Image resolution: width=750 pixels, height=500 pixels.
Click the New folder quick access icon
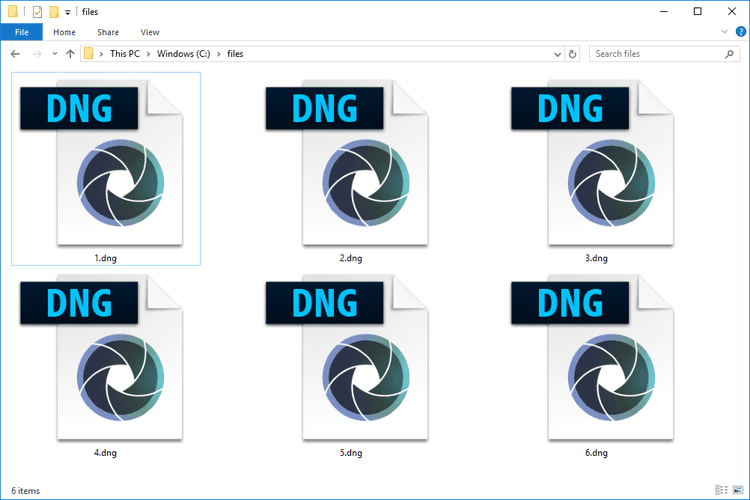pos(54,11)
